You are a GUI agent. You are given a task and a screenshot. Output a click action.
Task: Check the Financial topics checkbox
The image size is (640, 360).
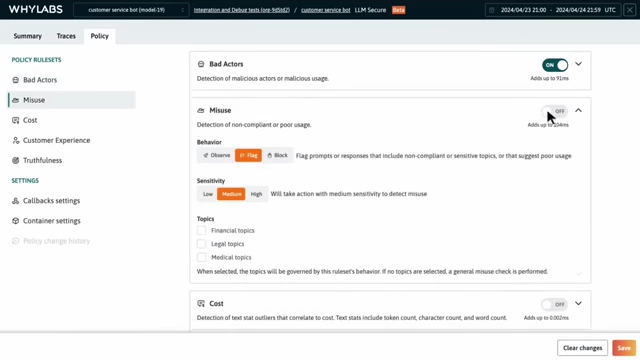pyautogui.click(x=202, y=231)
